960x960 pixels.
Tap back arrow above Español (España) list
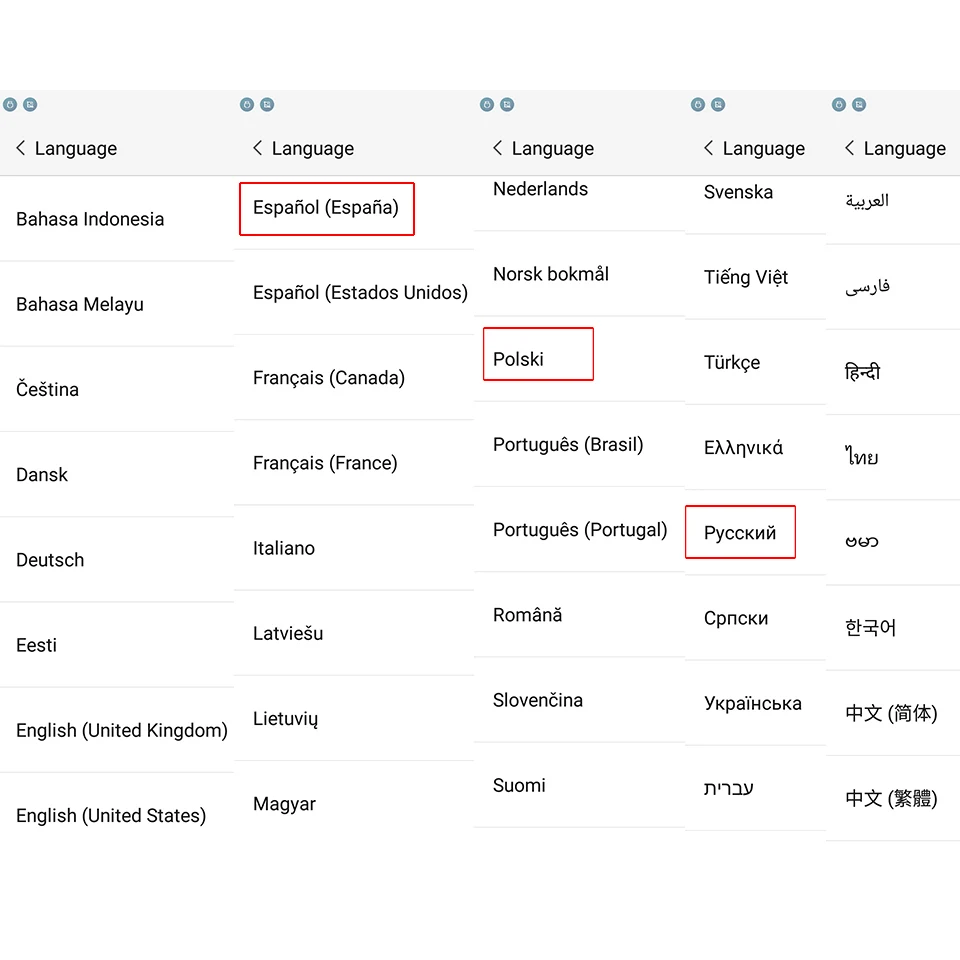(x=258, y=148)
